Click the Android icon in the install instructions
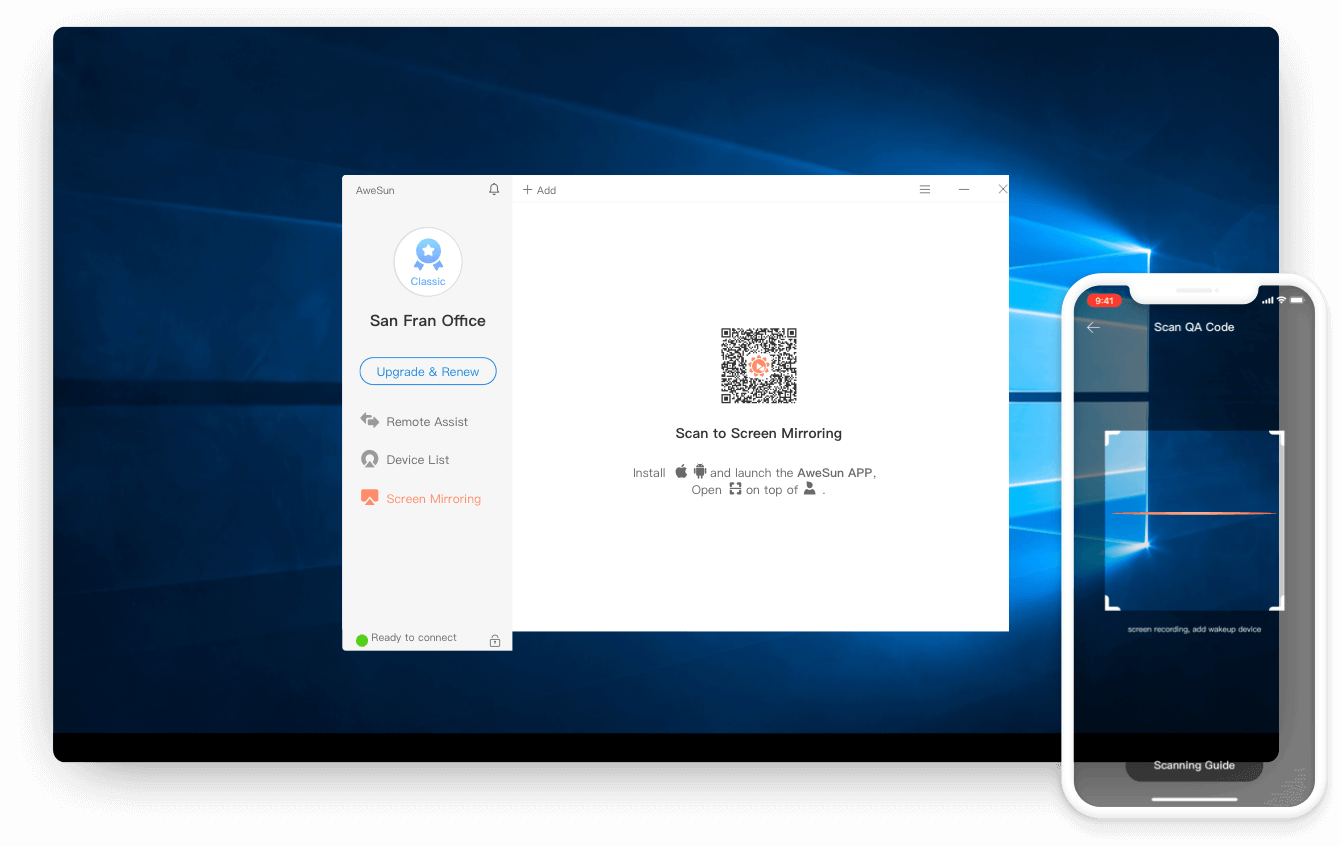 point(699,471)
